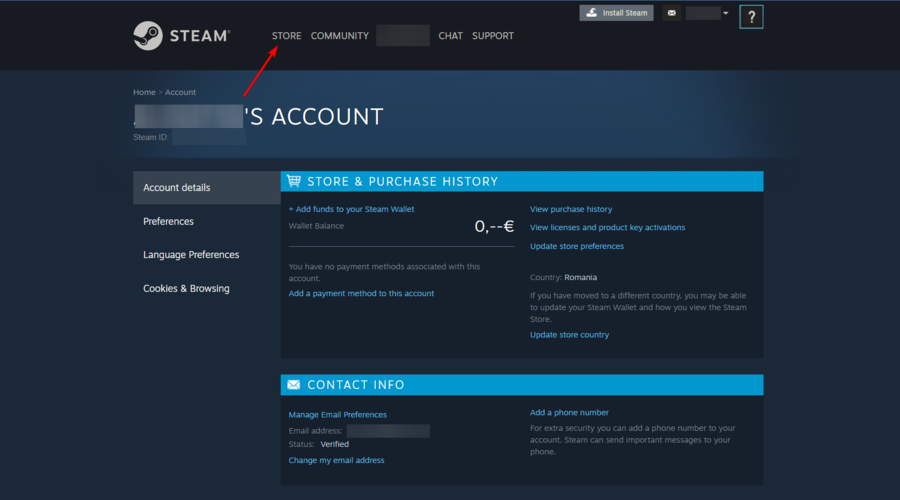Select the Preferences sidebar tab

207,221
